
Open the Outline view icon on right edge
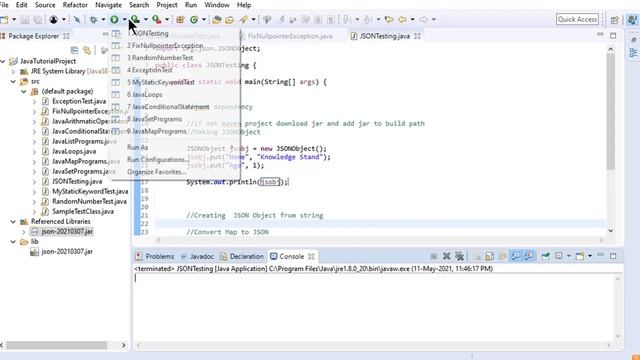[633, 52]
